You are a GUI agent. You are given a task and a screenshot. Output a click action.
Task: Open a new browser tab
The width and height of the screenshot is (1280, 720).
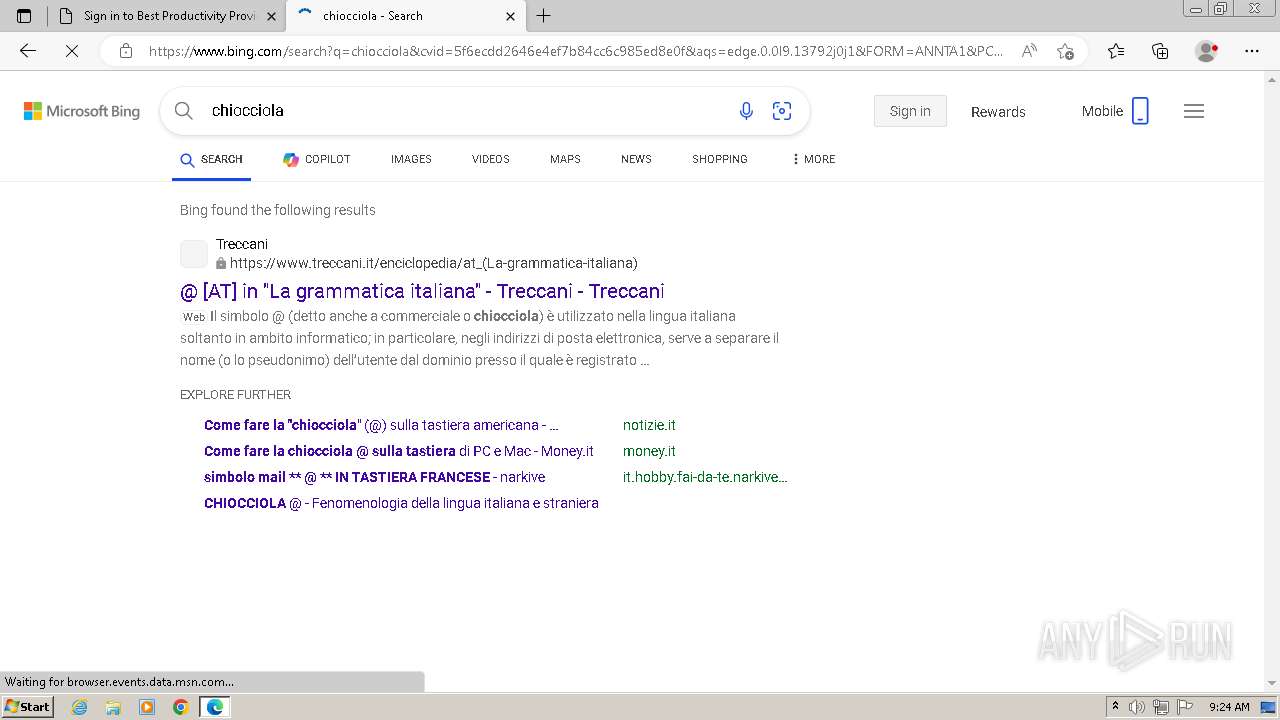click(543, 16)
